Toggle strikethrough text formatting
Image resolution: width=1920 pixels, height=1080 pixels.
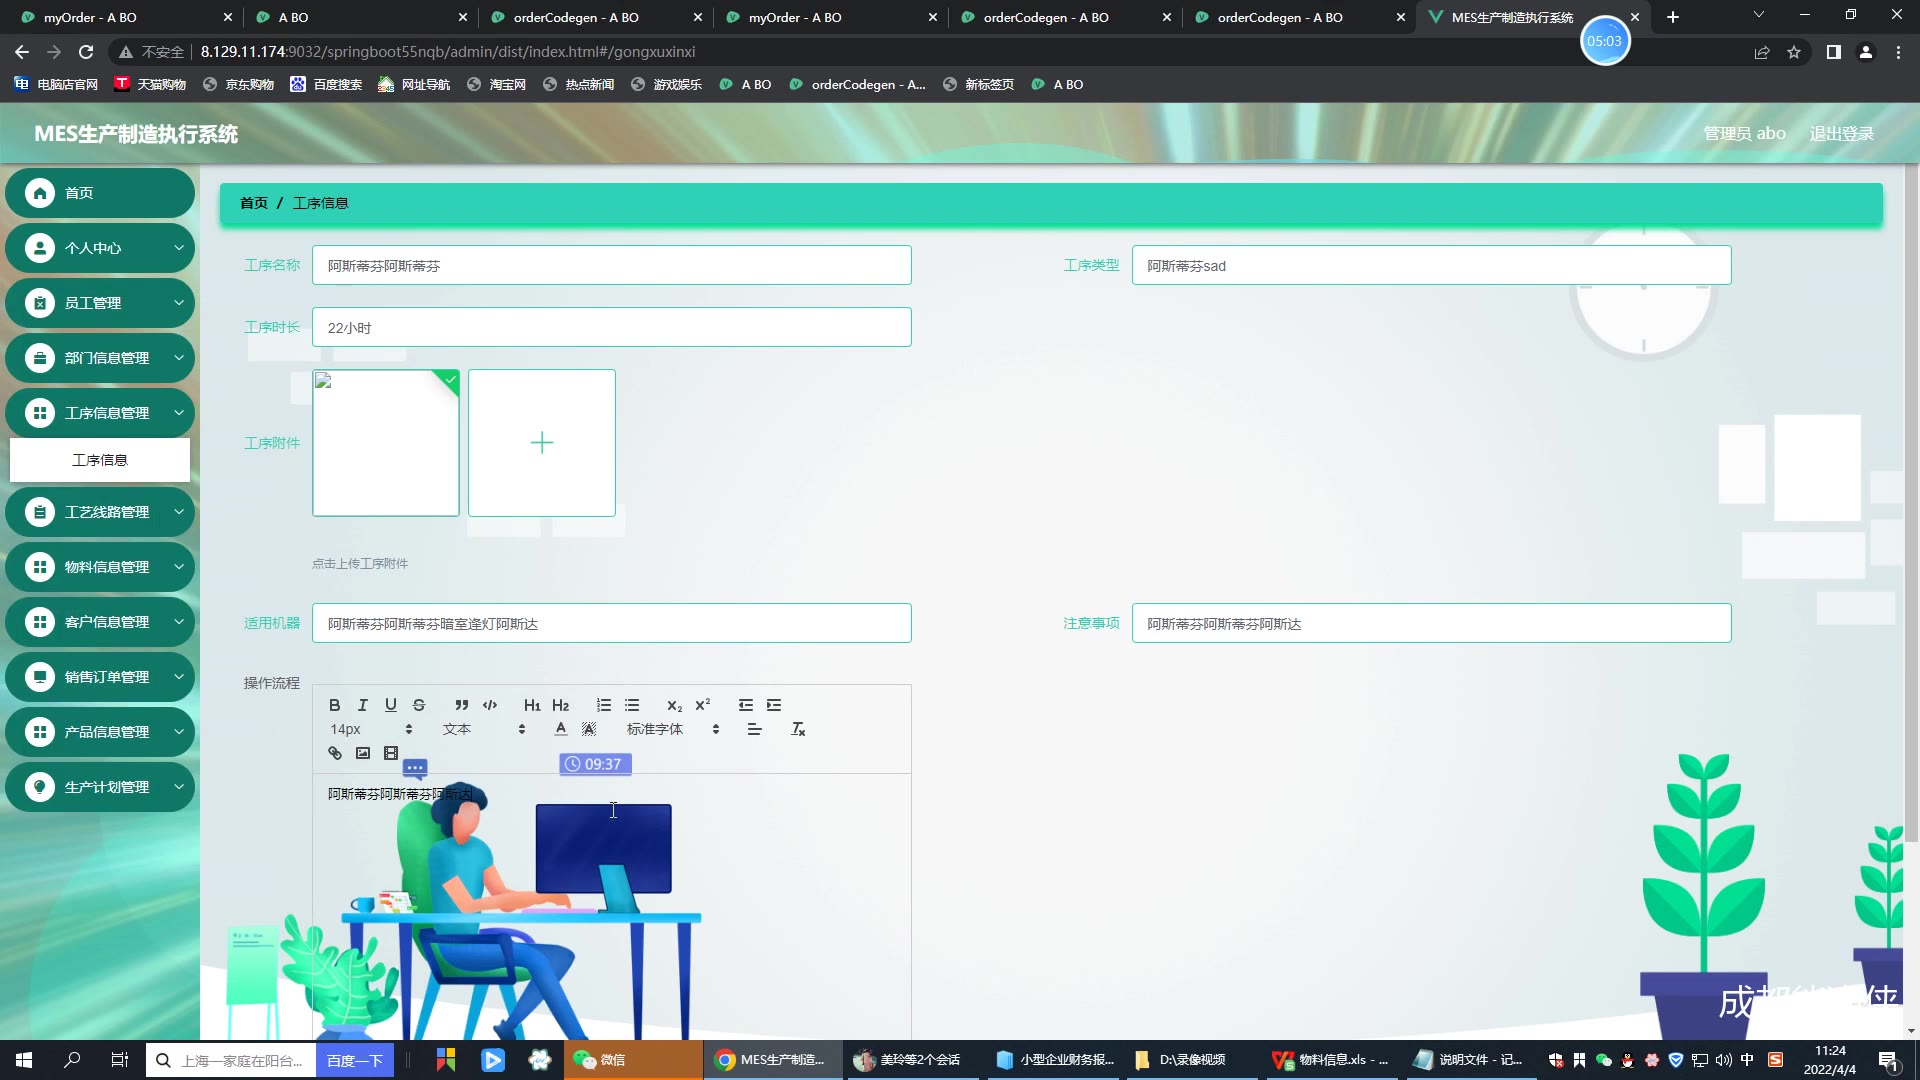pyautogui.click(x=419, y=705)
